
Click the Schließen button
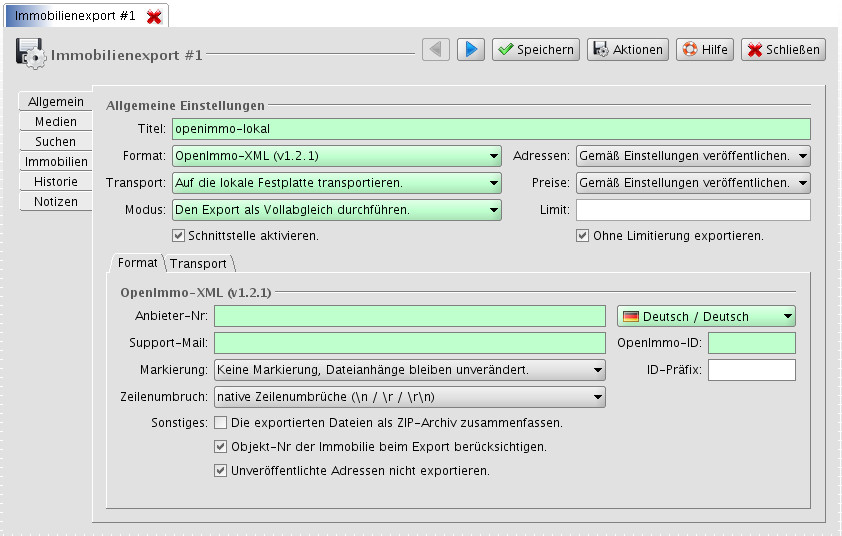(783, 49)
